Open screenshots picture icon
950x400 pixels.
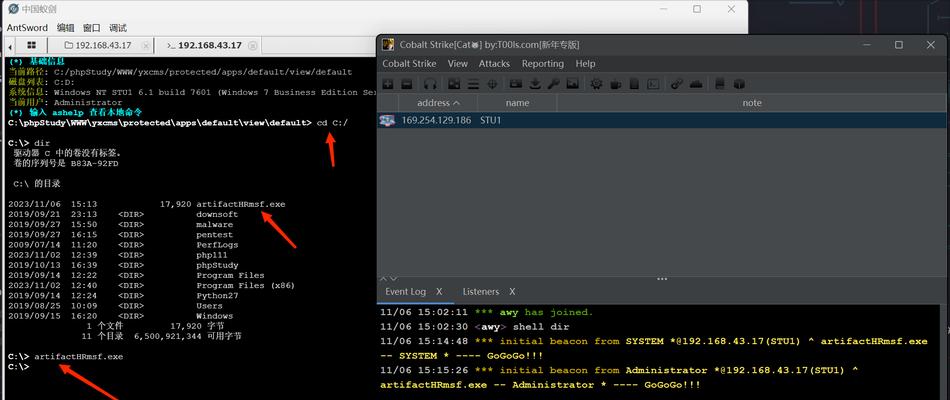click(573, 84)
